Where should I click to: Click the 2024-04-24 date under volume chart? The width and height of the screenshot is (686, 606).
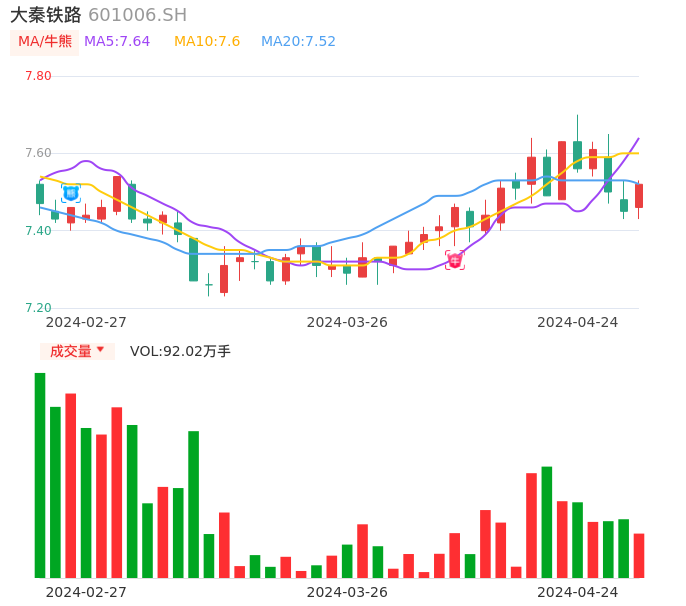point(578,592)
